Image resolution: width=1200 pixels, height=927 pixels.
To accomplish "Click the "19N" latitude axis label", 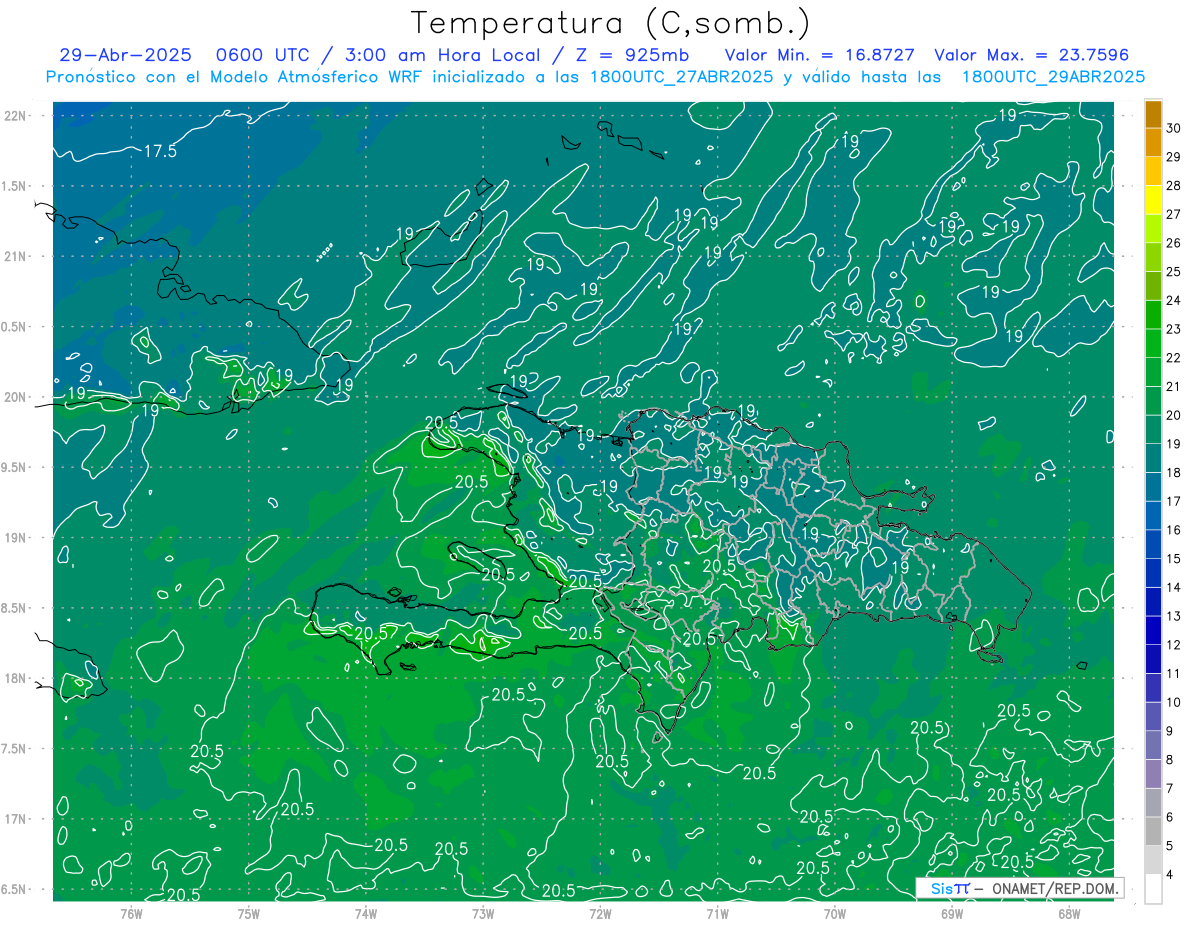I will 17,538.
